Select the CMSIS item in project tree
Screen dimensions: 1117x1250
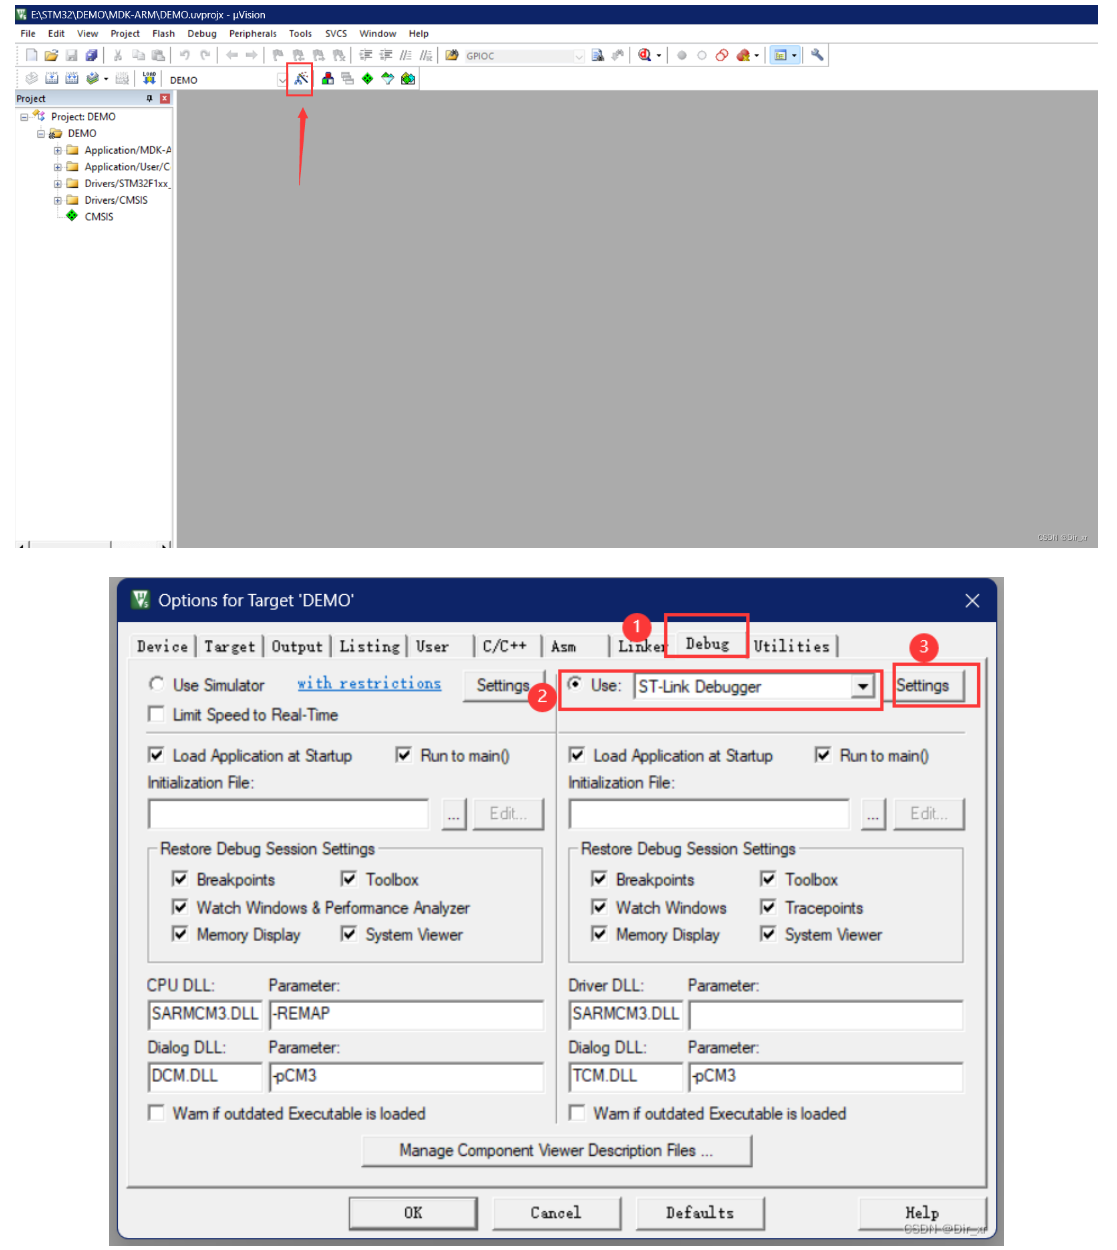[99, 216]
